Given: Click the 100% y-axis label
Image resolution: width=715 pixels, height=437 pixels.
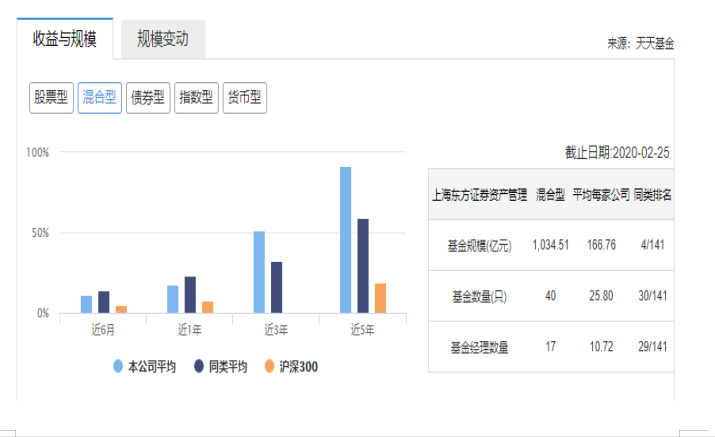Looking at the screenshot, I should [37, 152].
